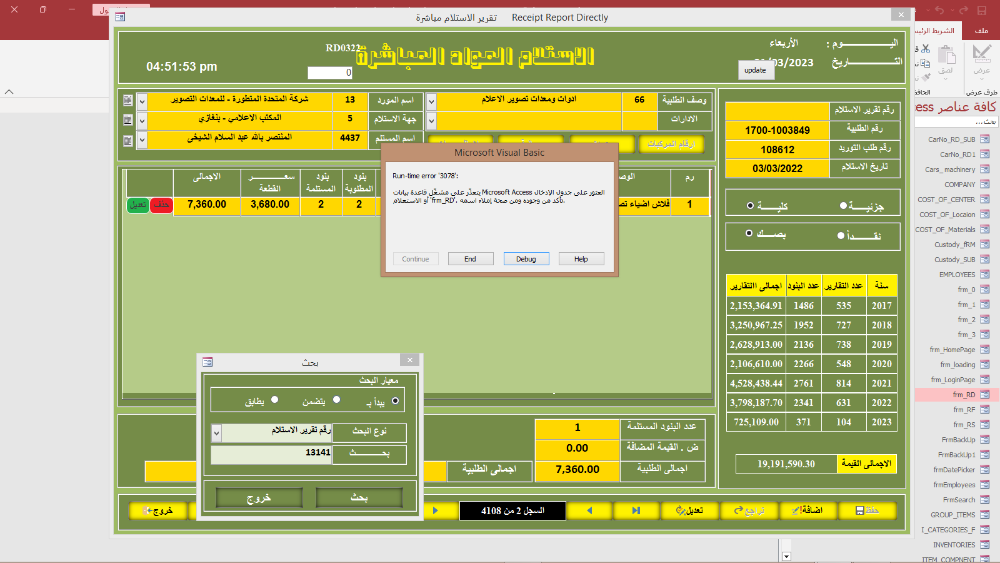
Task: Choose the يطابق search criterion
Action: (x=274, y=400)
